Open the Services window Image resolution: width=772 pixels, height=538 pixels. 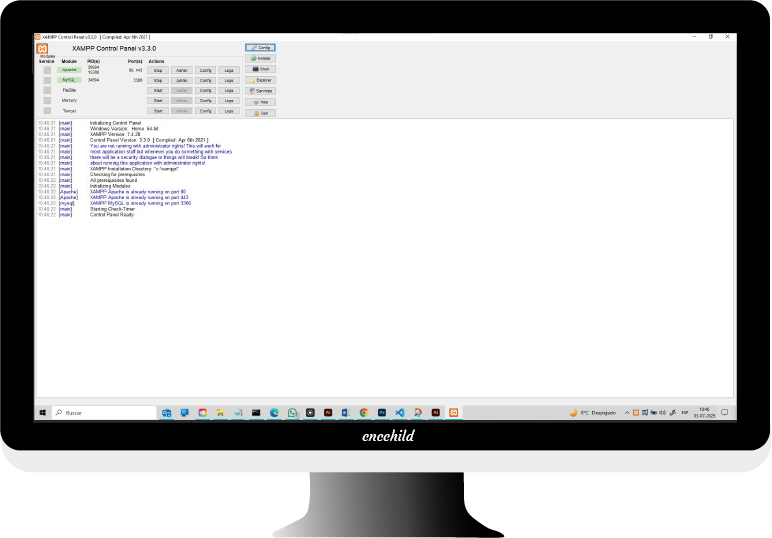(x=260, y=91)
